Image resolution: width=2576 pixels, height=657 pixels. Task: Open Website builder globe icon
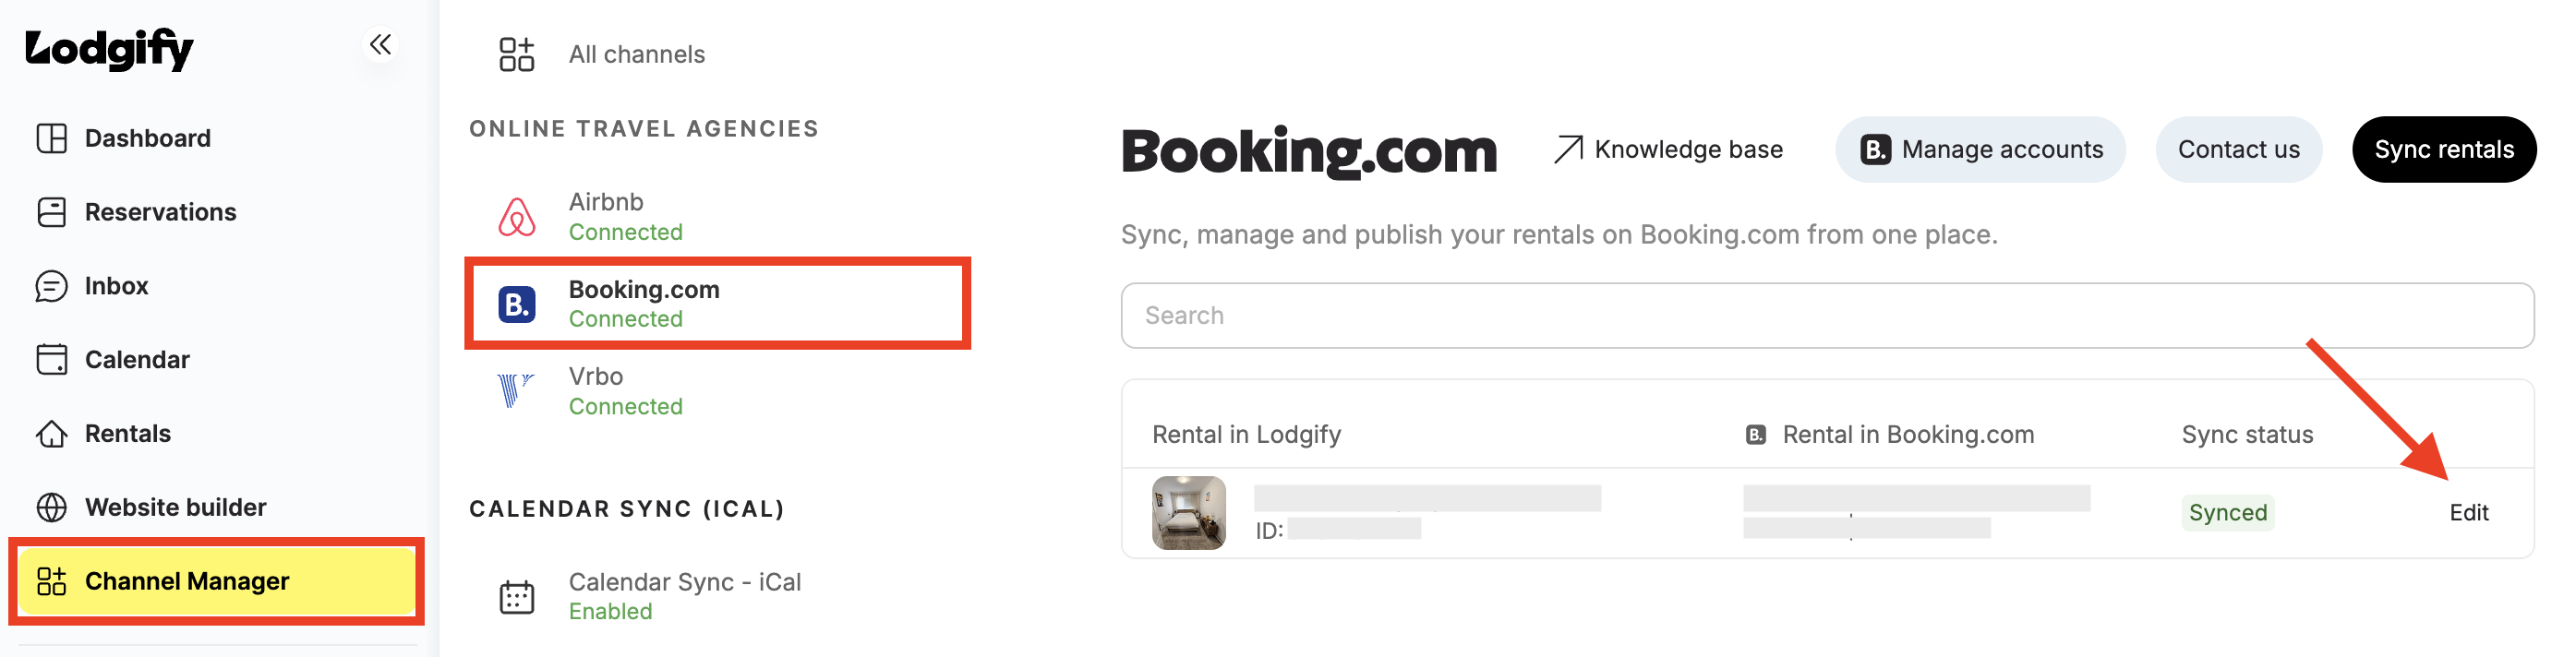pos(51,508)
